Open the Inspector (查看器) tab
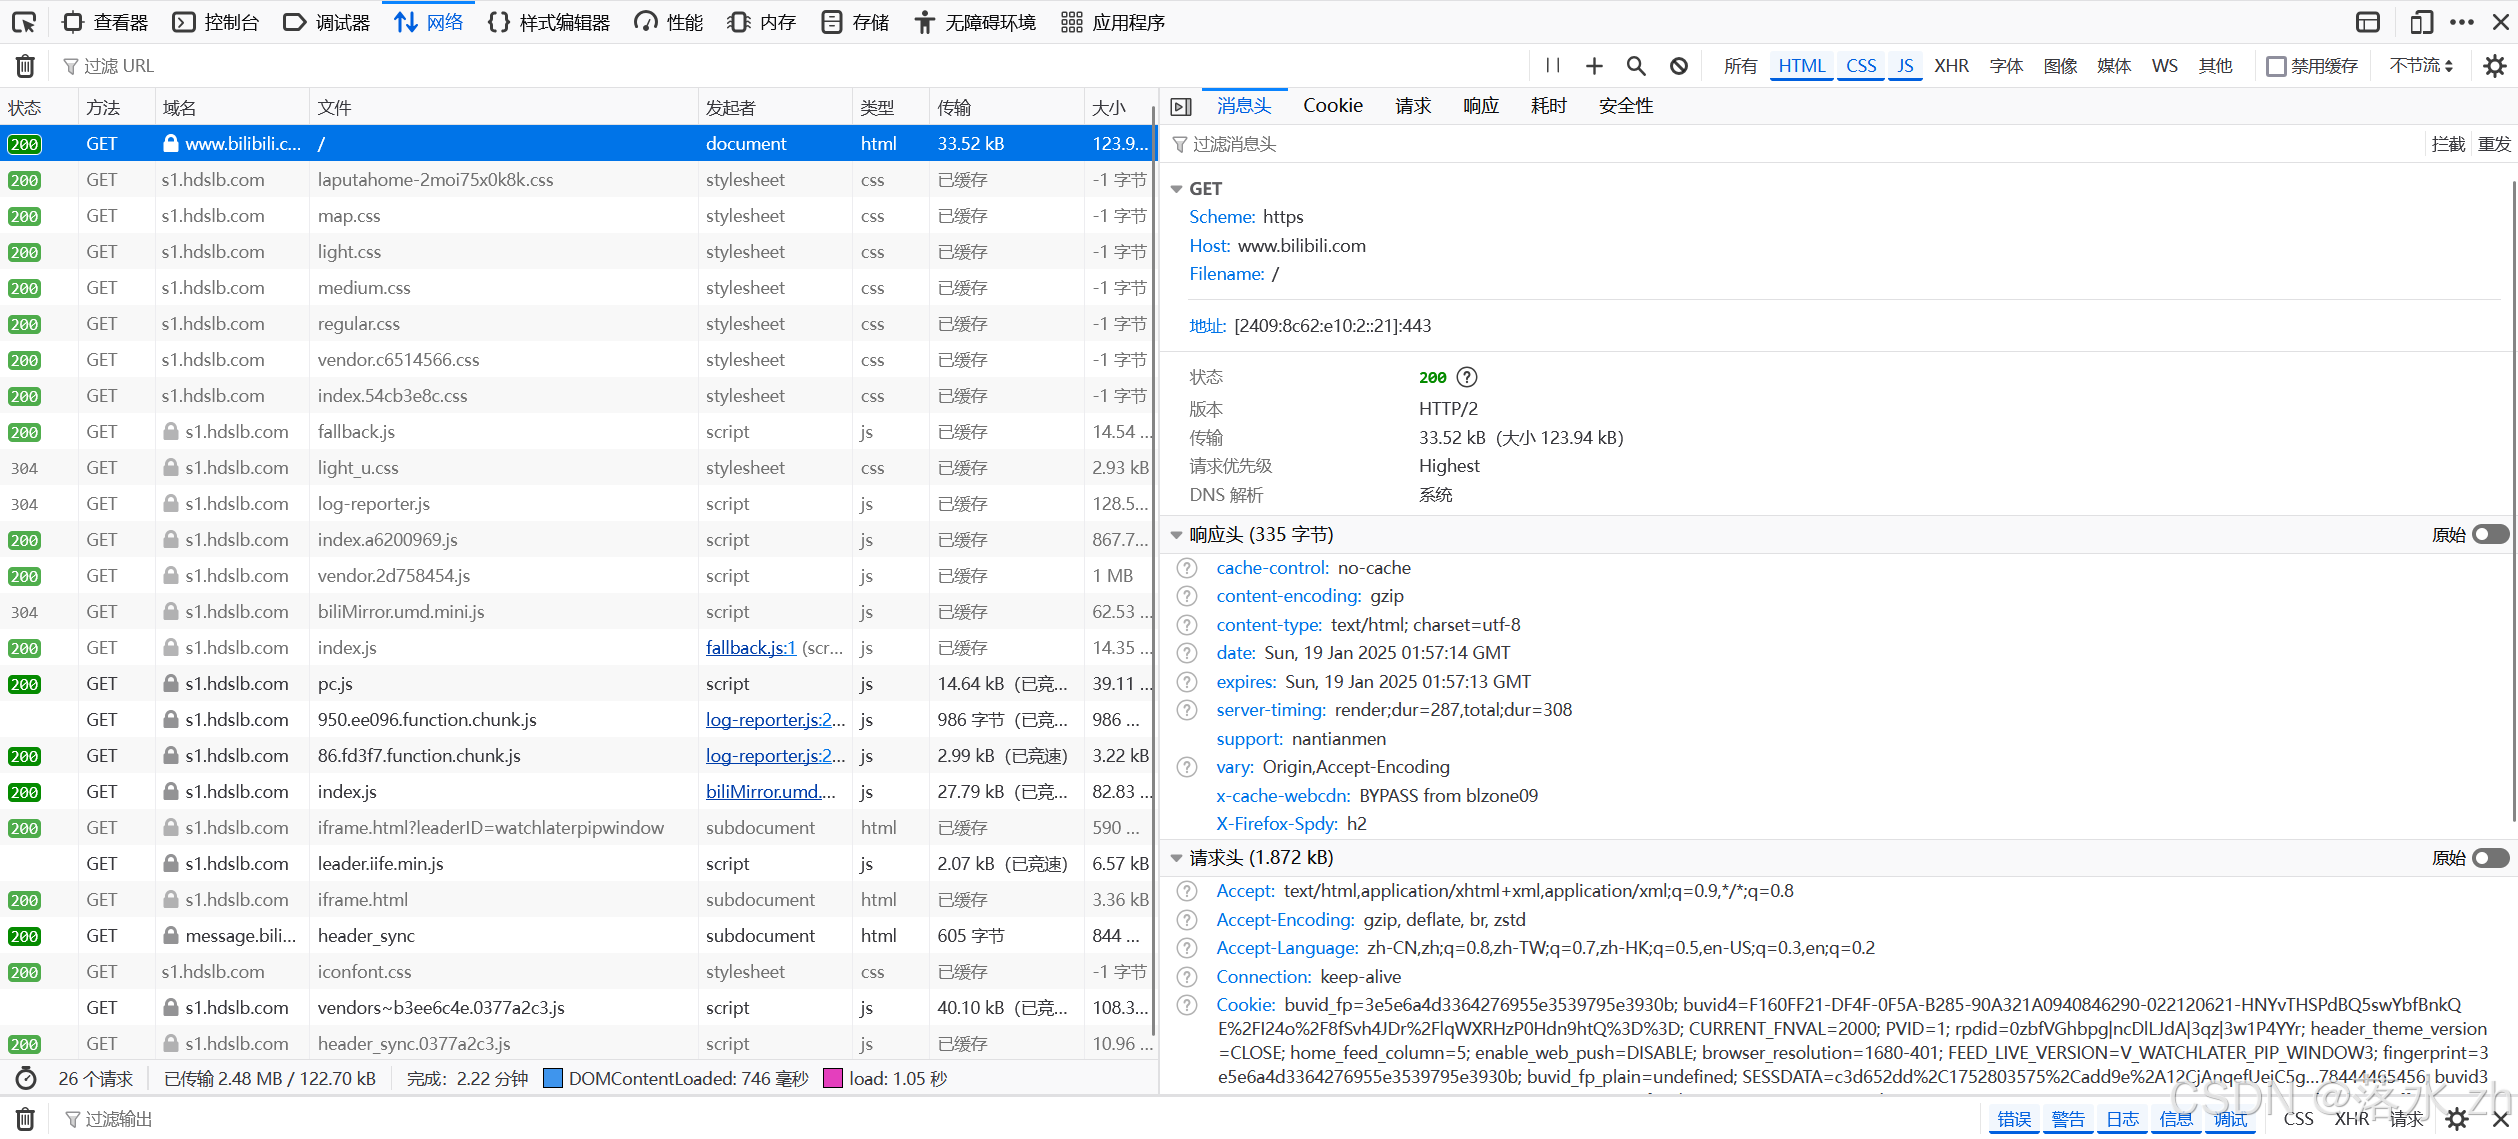Image resolution: width=2518 pixels, height=1139 pixels. point(105,22)
